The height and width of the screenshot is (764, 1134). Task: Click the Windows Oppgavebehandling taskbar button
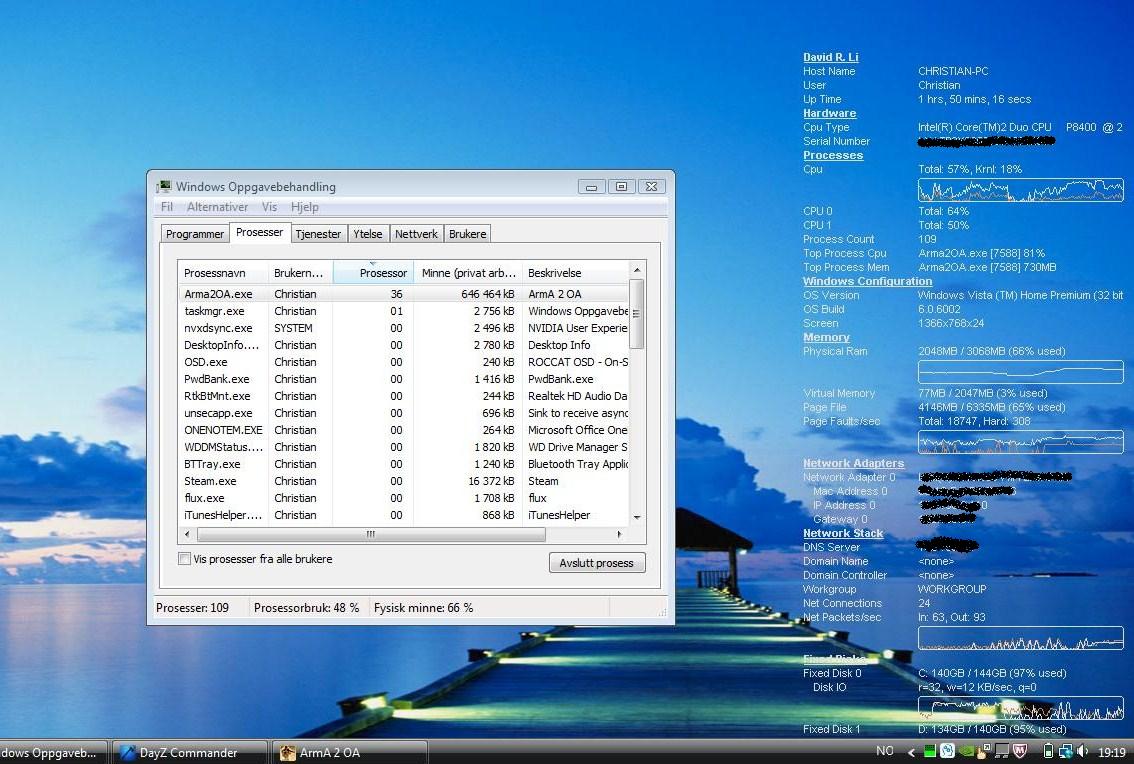(x=52, y=752)
